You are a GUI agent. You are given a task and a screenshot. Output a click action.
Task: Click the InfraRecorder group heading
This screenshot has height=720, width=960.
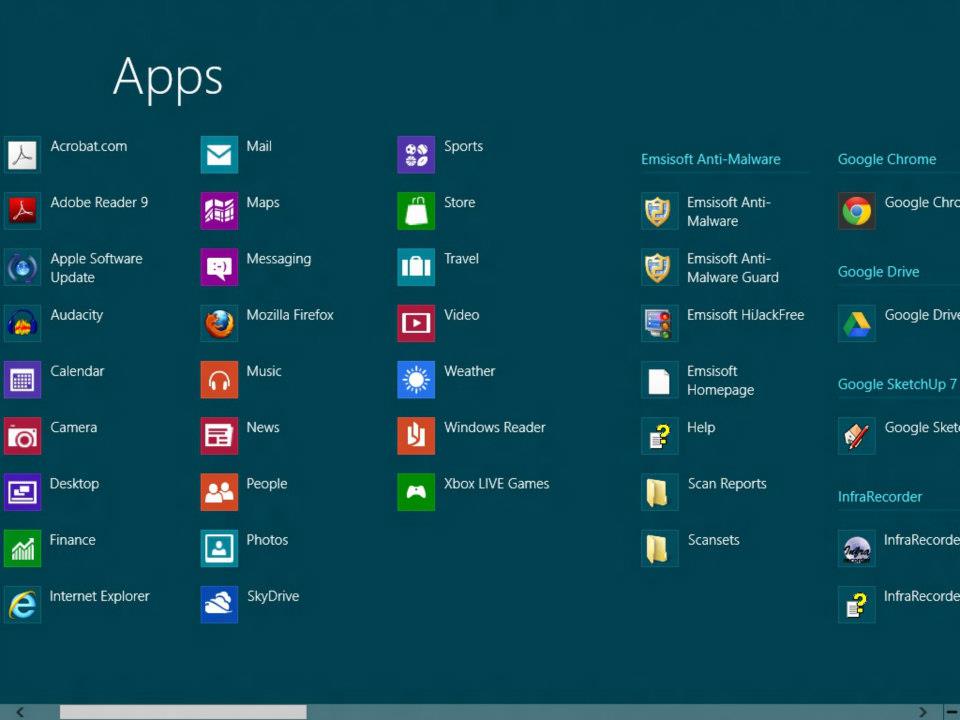880,497
